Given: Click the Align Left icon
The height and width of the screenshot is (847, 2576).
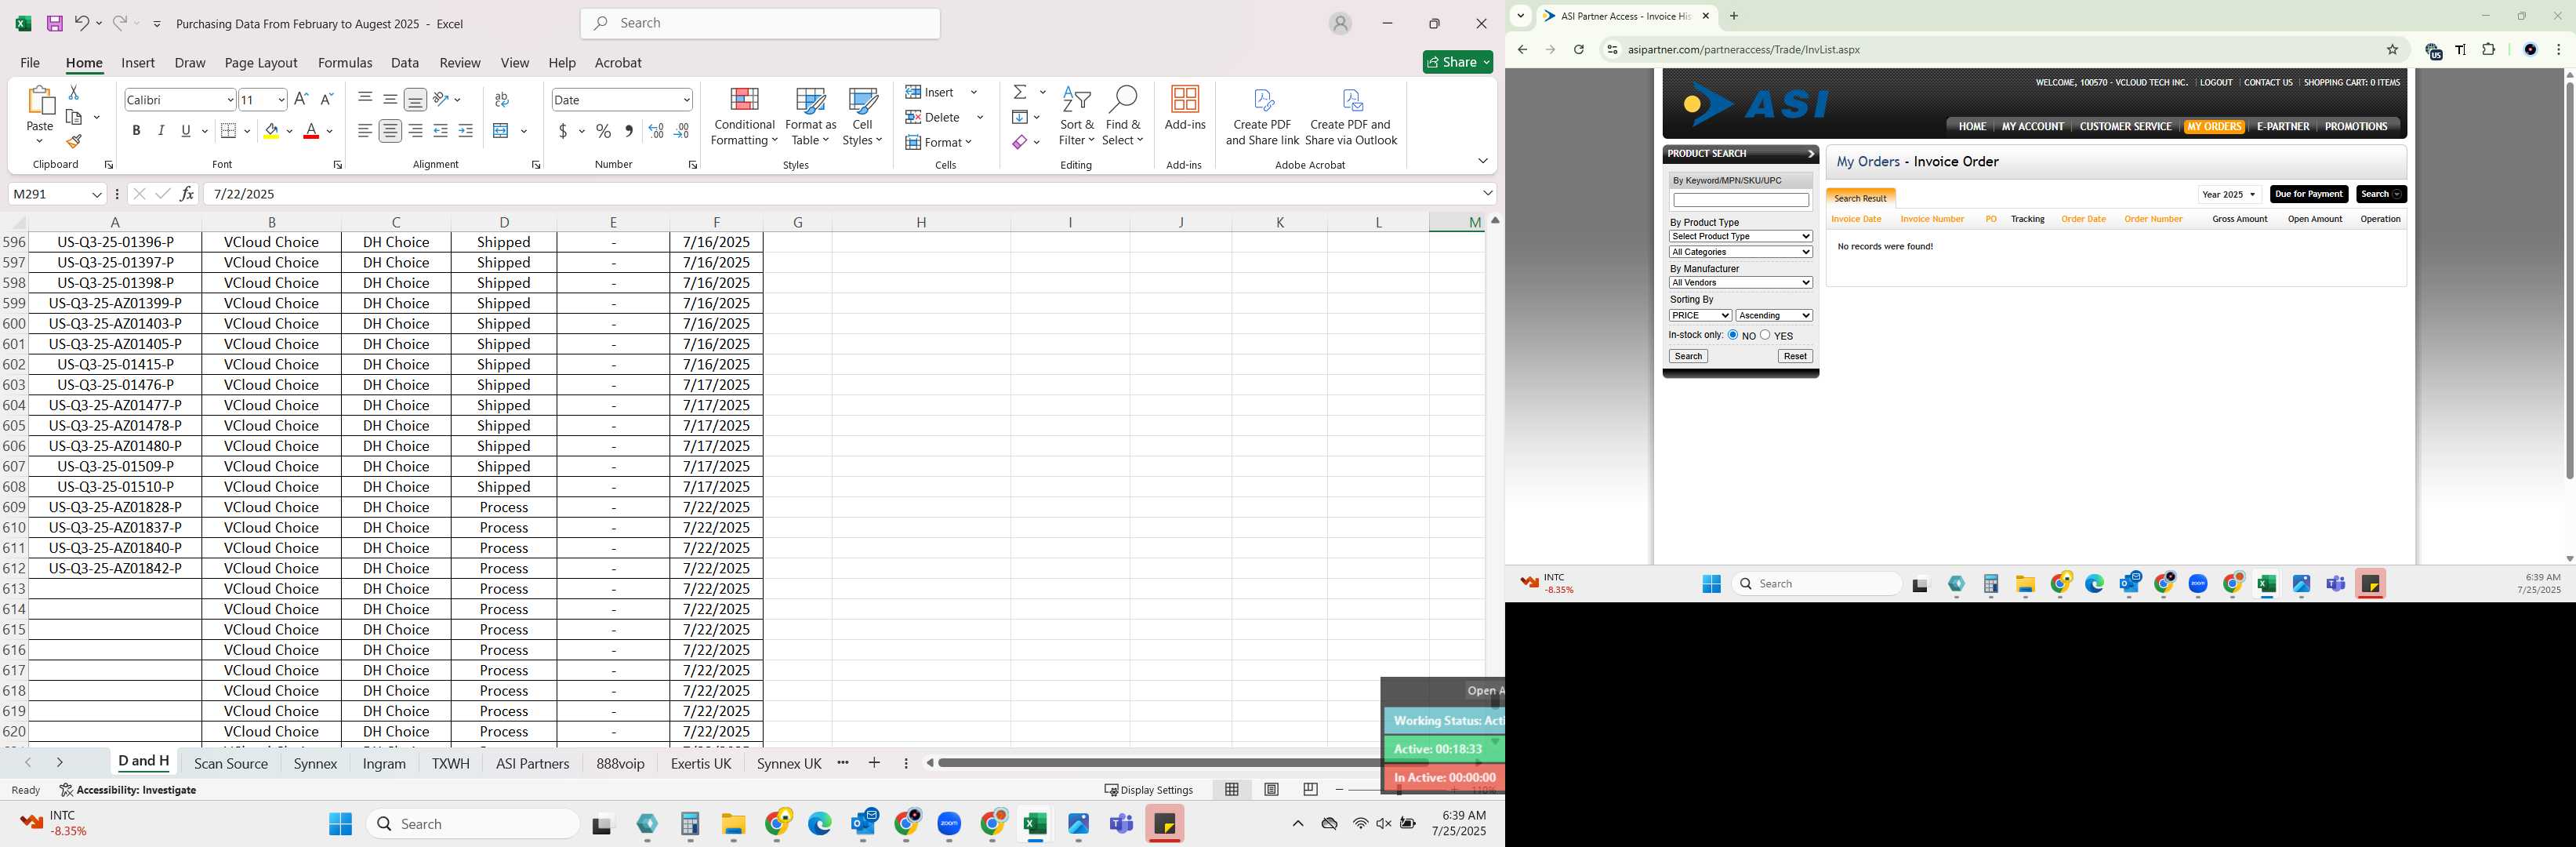Looking at the screenshot, I should [x=365, y=131].
